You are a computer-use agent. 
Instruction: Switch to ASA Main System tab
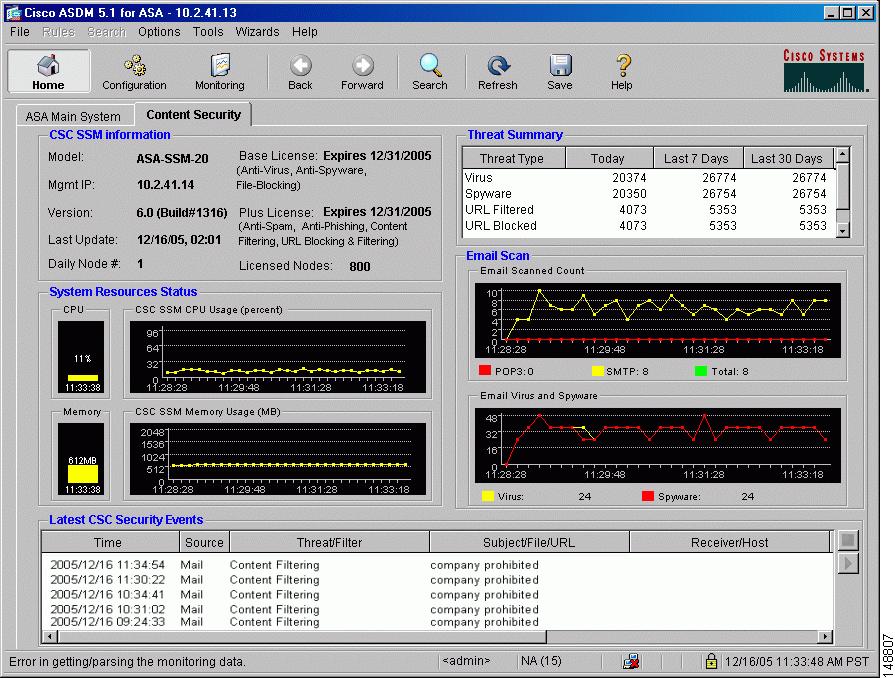pos(73,116)
